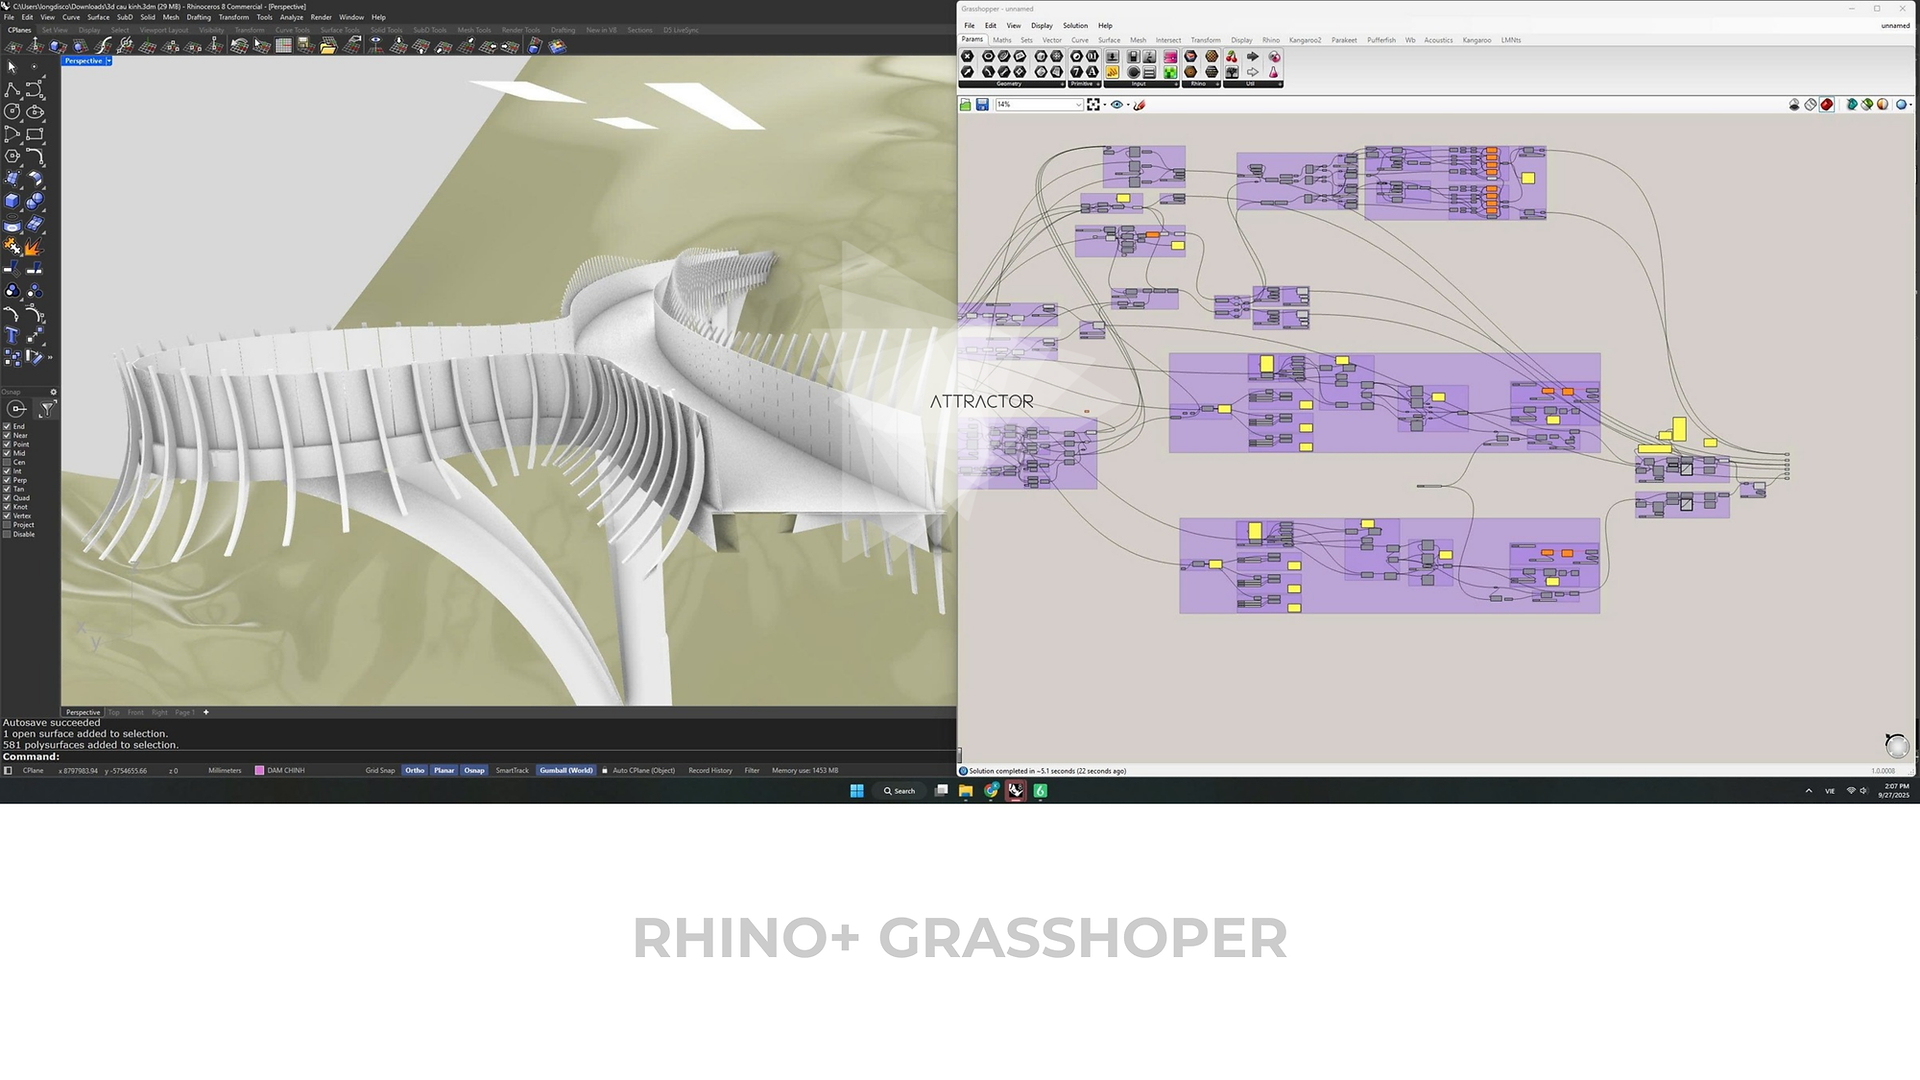Viewport: 1920px width, 1080px height.
Task: Open Grasshopper Solution menu
Action: (x=1075, y=25)
